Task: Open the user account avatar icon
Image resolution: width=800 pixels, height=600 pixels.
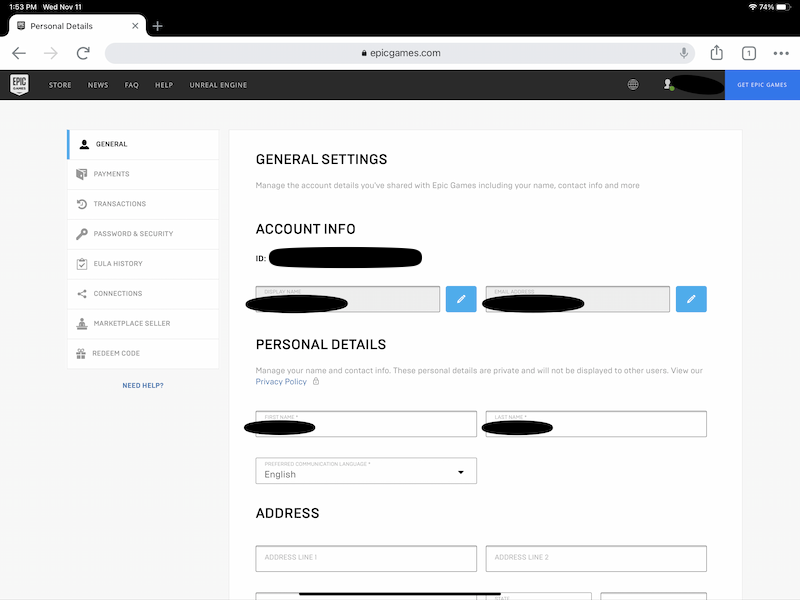Action: (668, 85)
